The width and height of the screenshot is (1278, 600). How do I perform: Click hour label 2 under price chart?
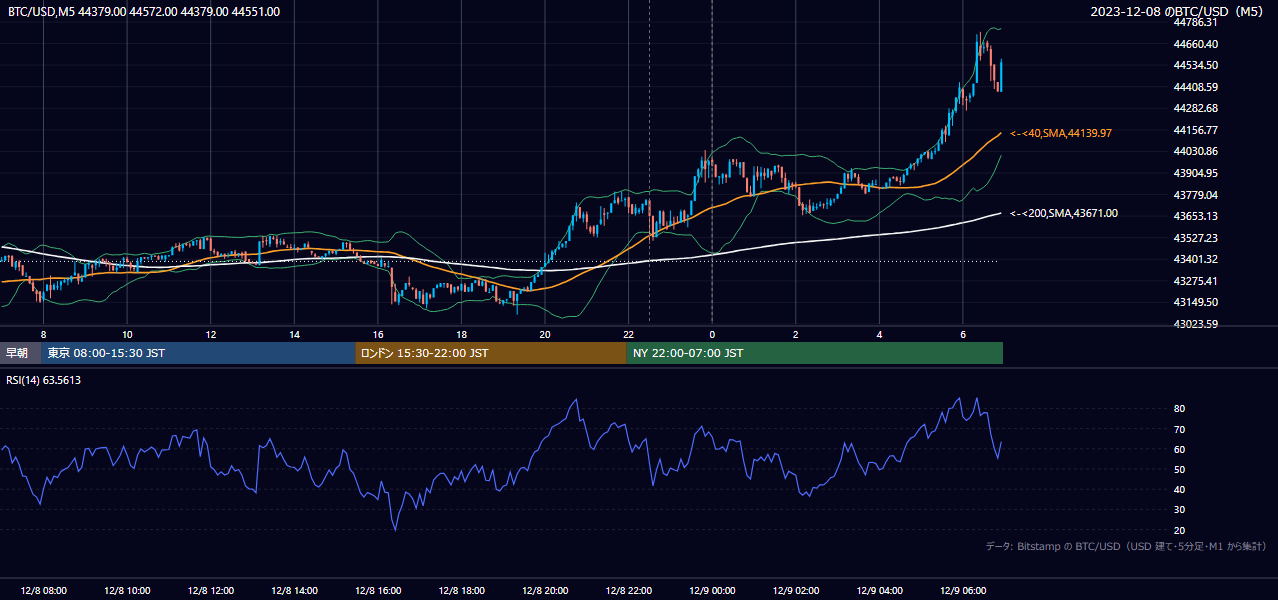click(795, 334)
